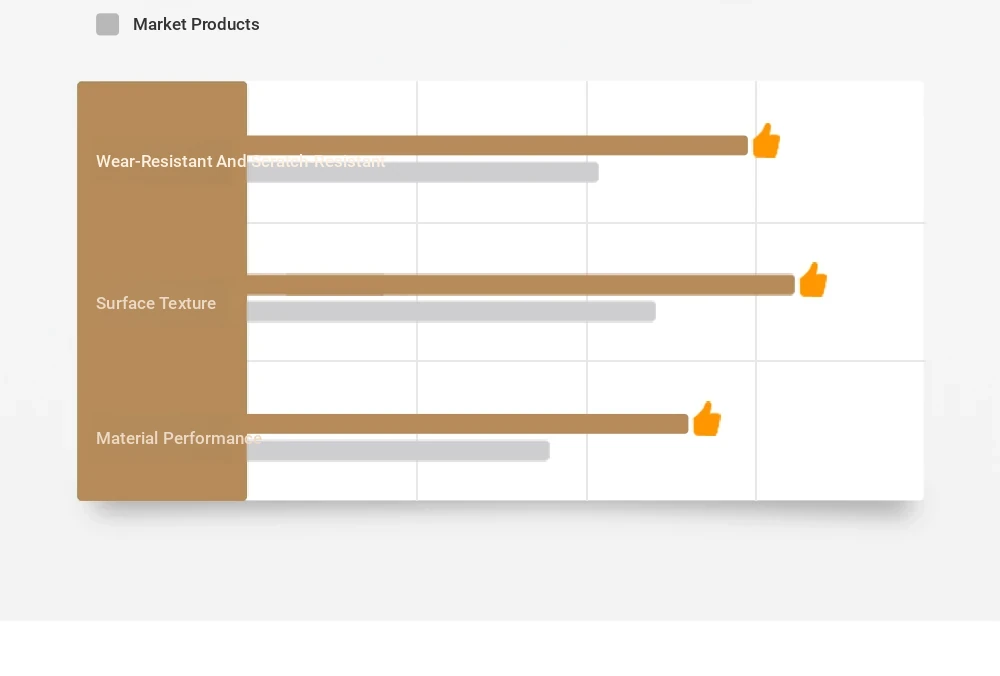Click the Market Products gray legend swatch
Screen dimensions: 1000x676
pyautogui.click(x=107, y=24)
